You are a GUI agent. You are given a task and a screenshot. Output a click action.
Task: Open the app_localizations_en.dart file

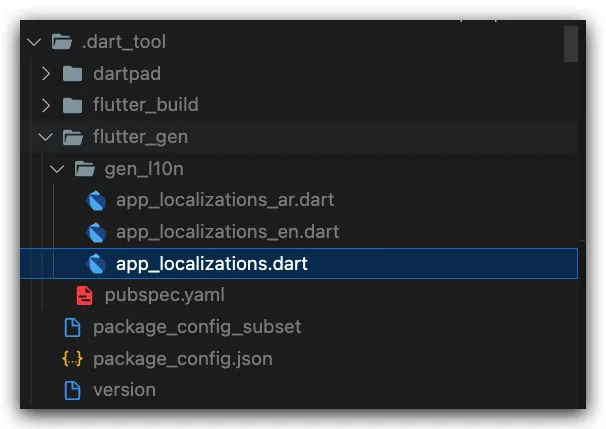(x=227, y=232)
